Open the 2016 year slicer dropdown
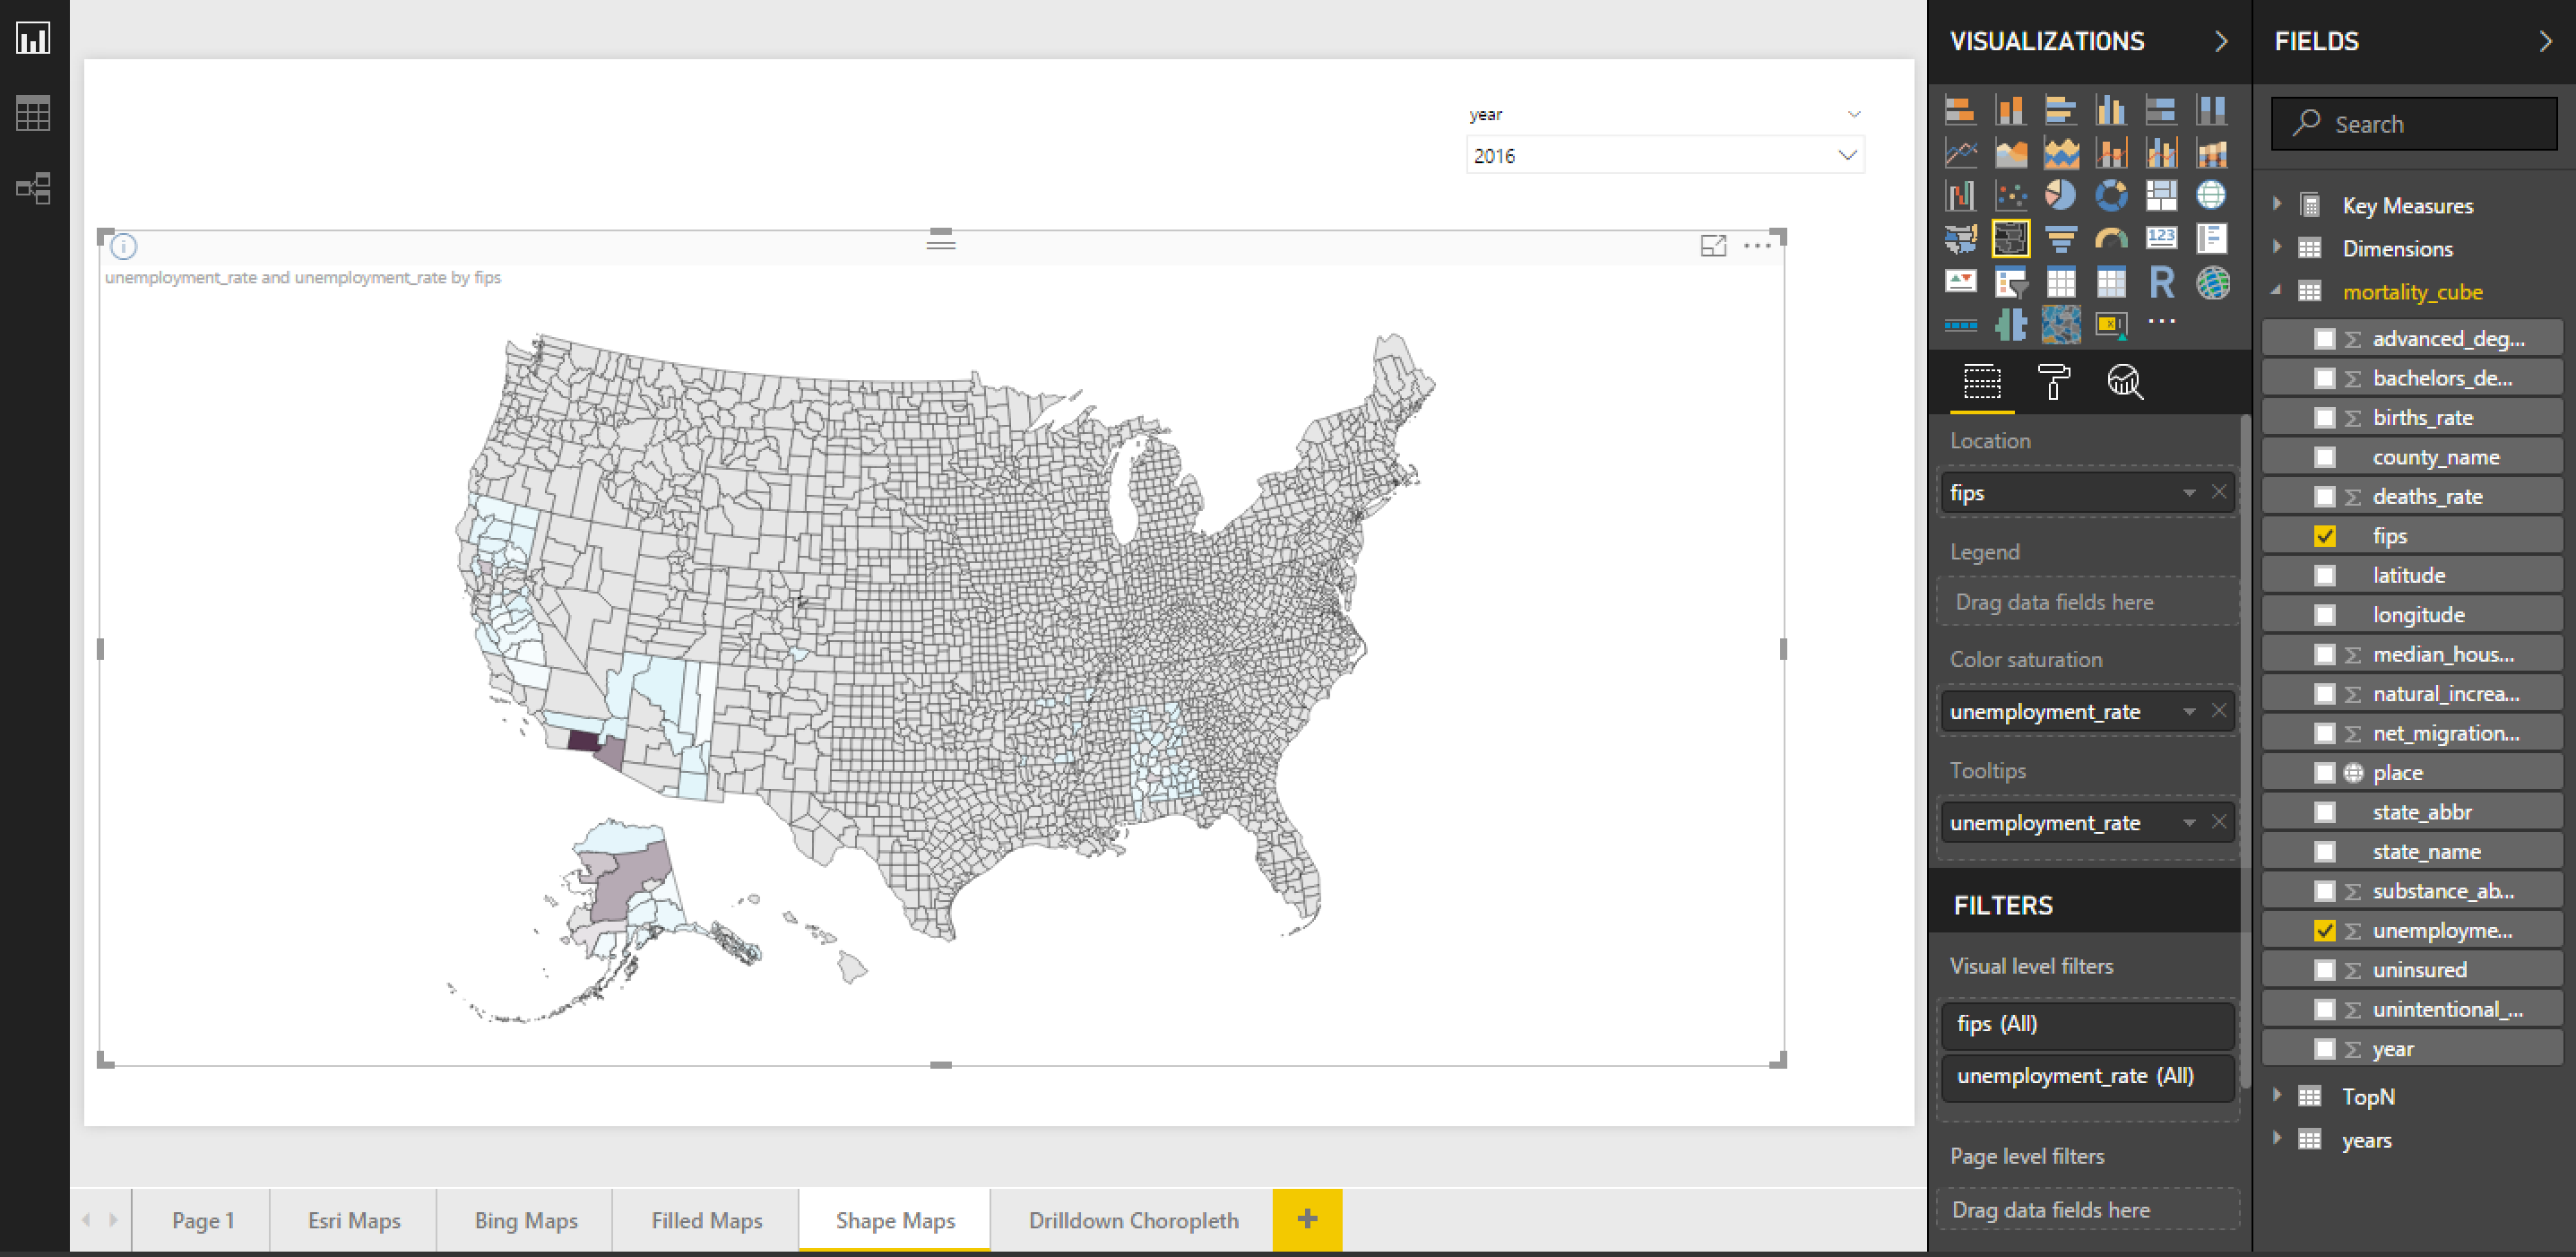Image resolution: width=2576 pixels, height=1257 pixels. [x=1849, y=155]
